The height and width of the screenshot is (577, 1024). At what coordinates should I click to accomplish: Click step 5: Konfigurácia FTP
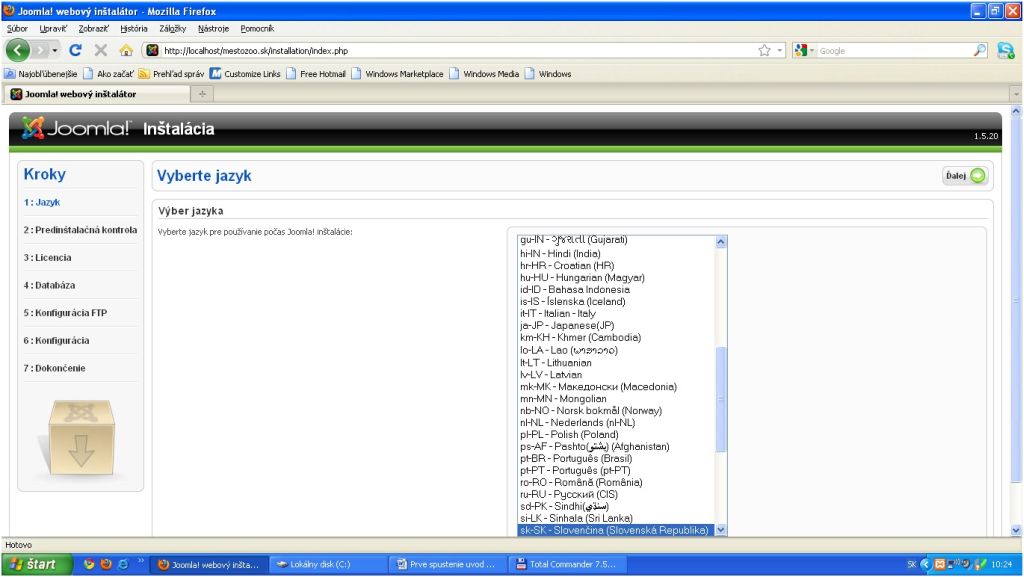point(65,313)
